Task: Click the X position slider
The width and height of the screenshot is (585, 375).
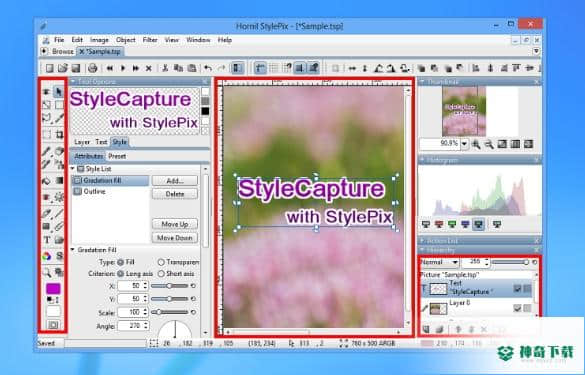Action: [169, 286]
